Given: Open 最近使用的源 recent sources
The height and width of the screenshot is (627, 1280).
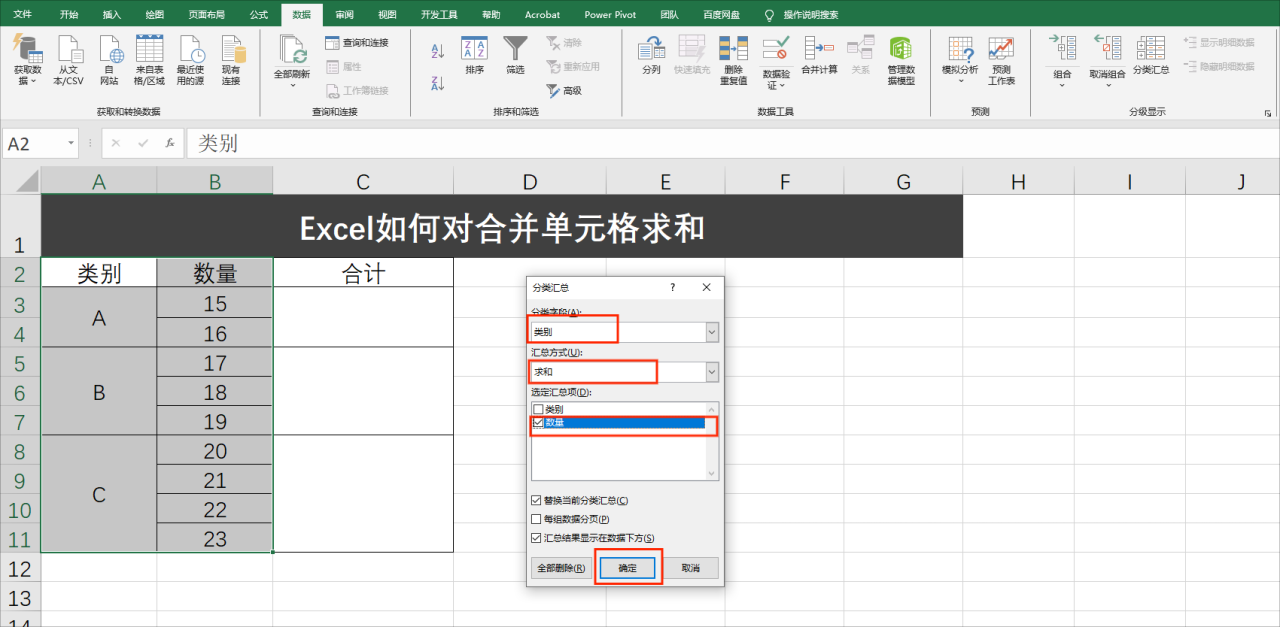Looking at the screenshot, I should tap(191, 60).
